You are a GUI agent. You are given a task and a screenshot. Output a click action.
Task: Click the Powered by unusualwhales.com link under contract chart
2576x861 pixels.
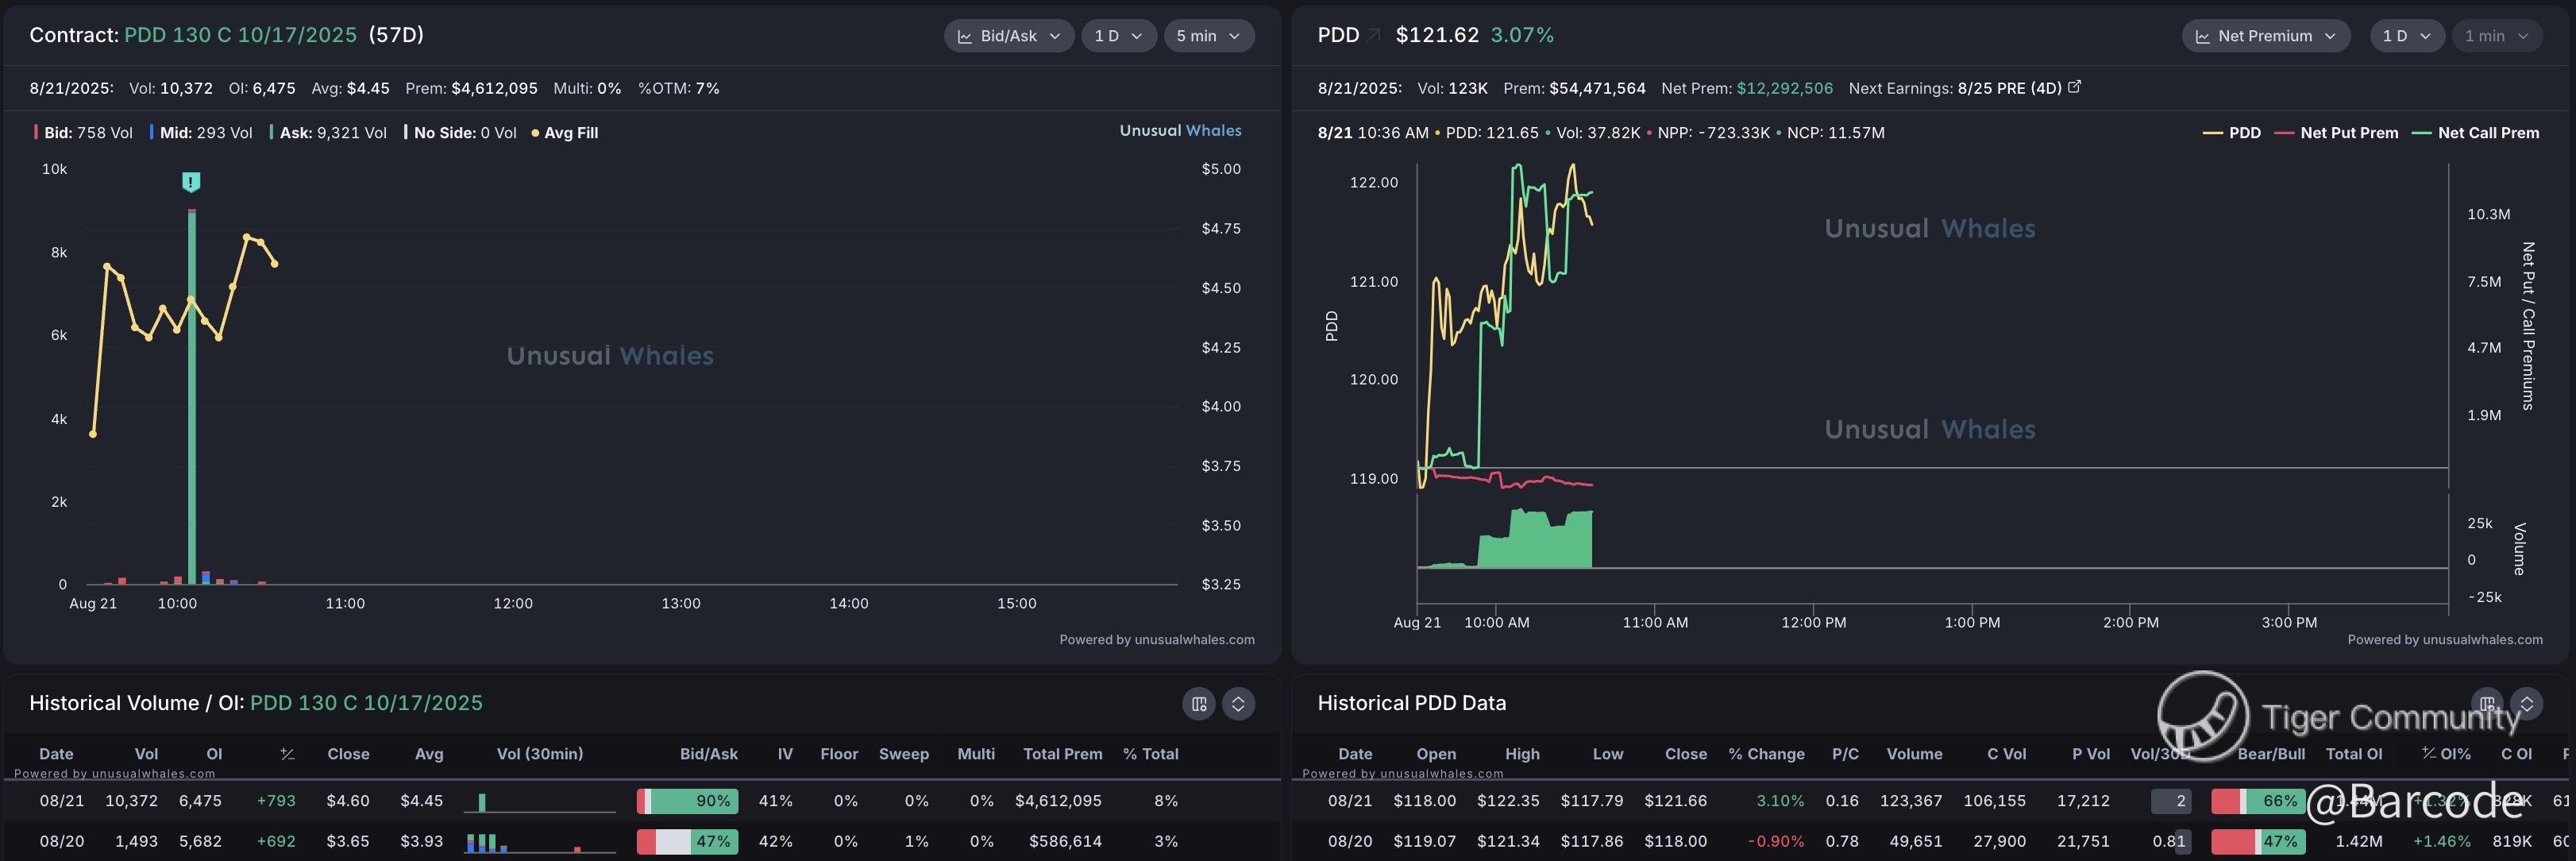tap(1156, 640)
